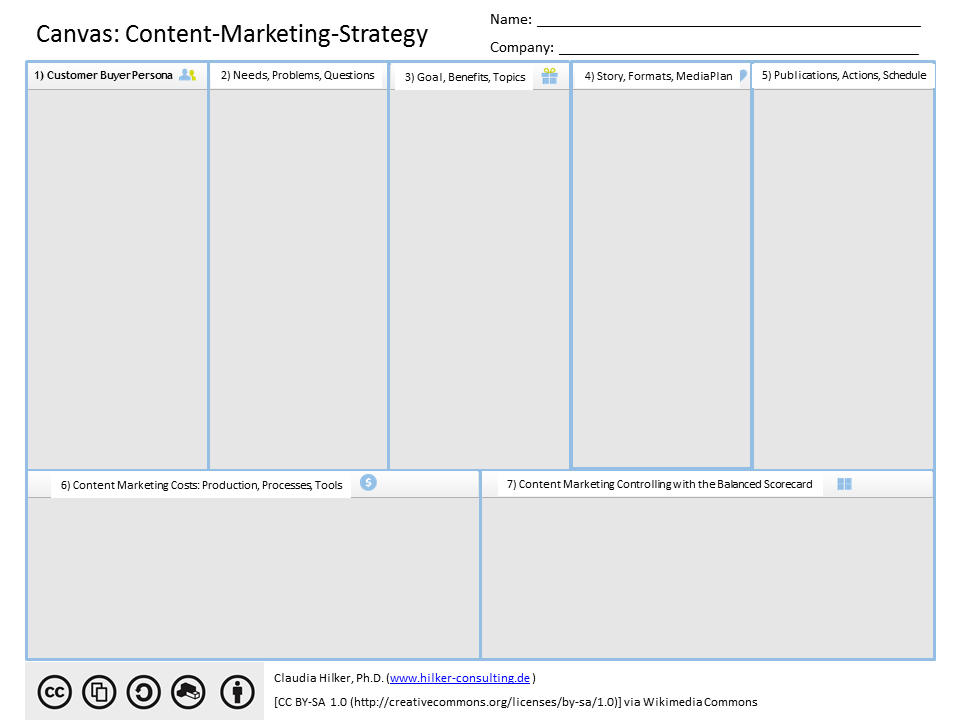Viewport: 960px width, 720px height.
Task: Click the CC BY-SA 1.0 license text line
Action: (x=516, y=702)
